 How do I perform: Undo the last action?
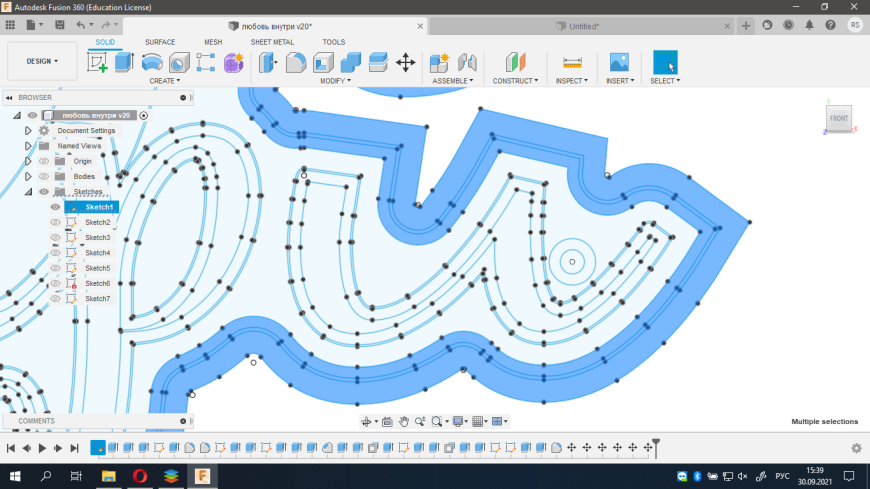[81, 25]
